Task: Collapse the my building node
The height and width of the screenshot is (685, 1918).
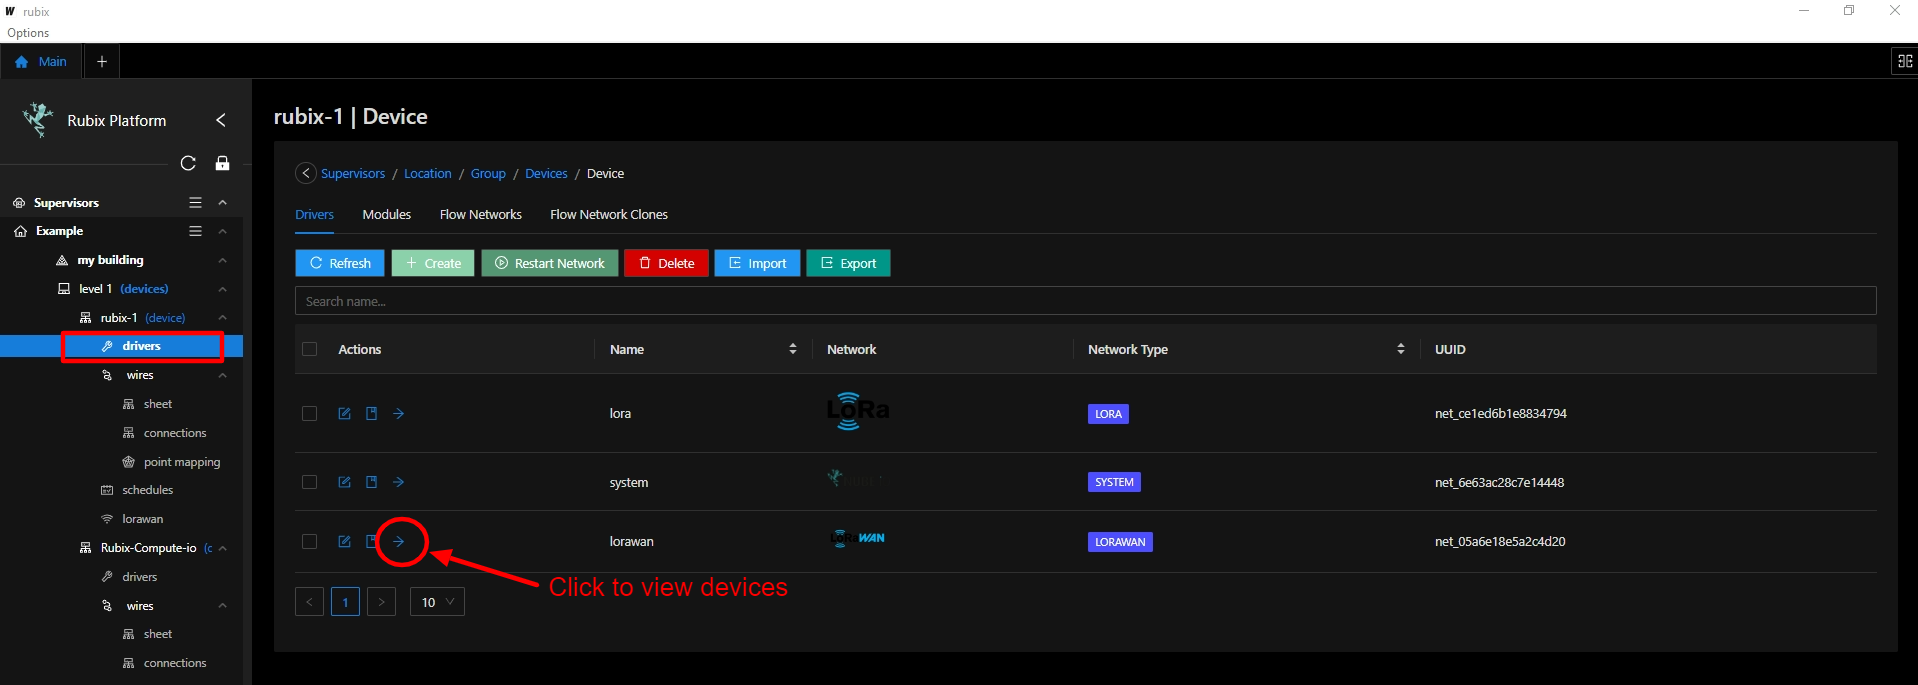Action: coord(222,260)
